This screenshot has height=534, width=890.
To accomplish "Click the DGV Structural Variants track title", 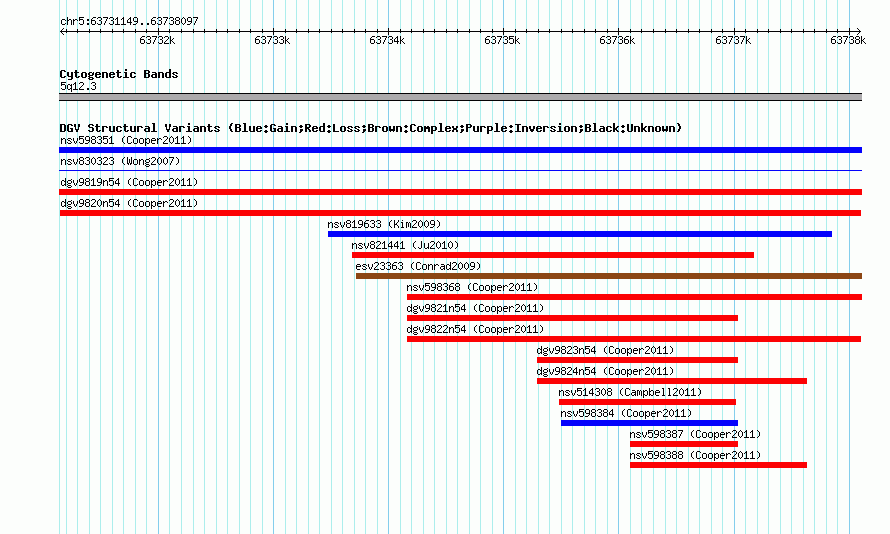I will (371, 128).
